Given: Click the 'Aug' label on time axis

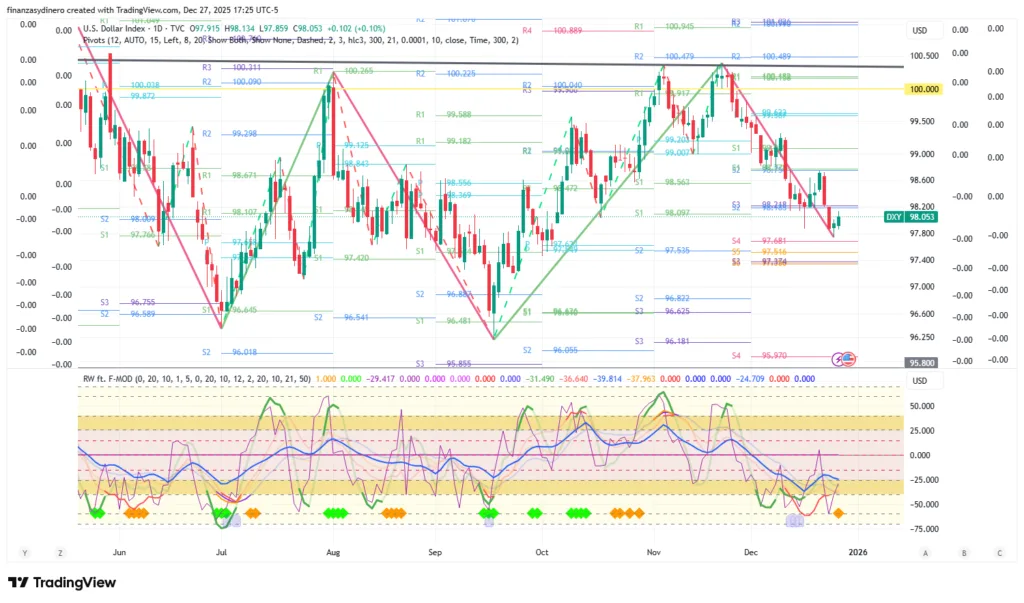Looking at the screenshot, I should pyautogui.click(x=333, y=551).
